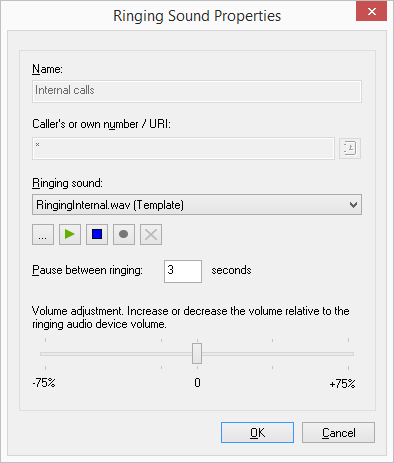Browse for a sound file with ellipsis button
Image resolution: width=394 pixels, height=463 pixels.
pos(43,235)
